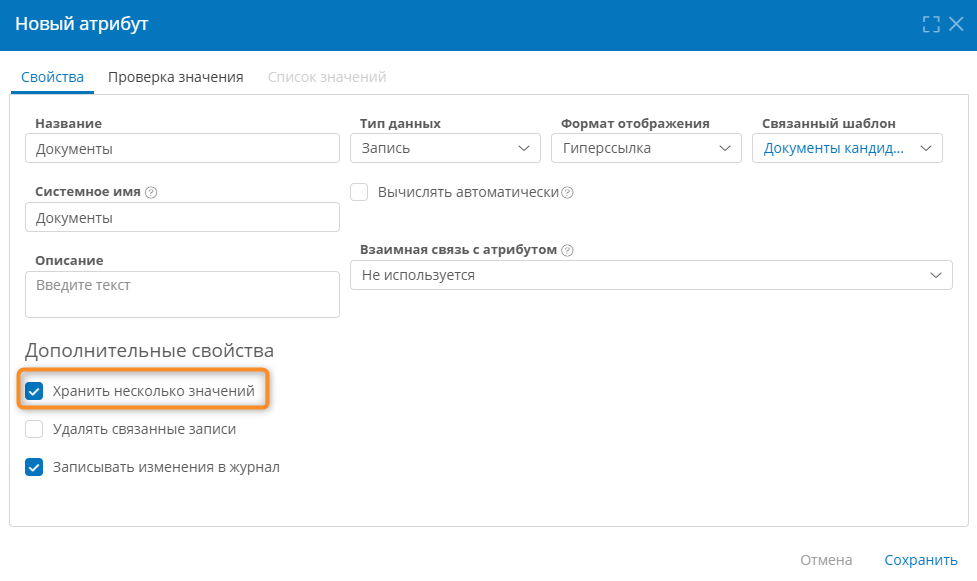
Task: Uncheck Хранить несколько значений checkbox
Action: (x=34, y=391)
